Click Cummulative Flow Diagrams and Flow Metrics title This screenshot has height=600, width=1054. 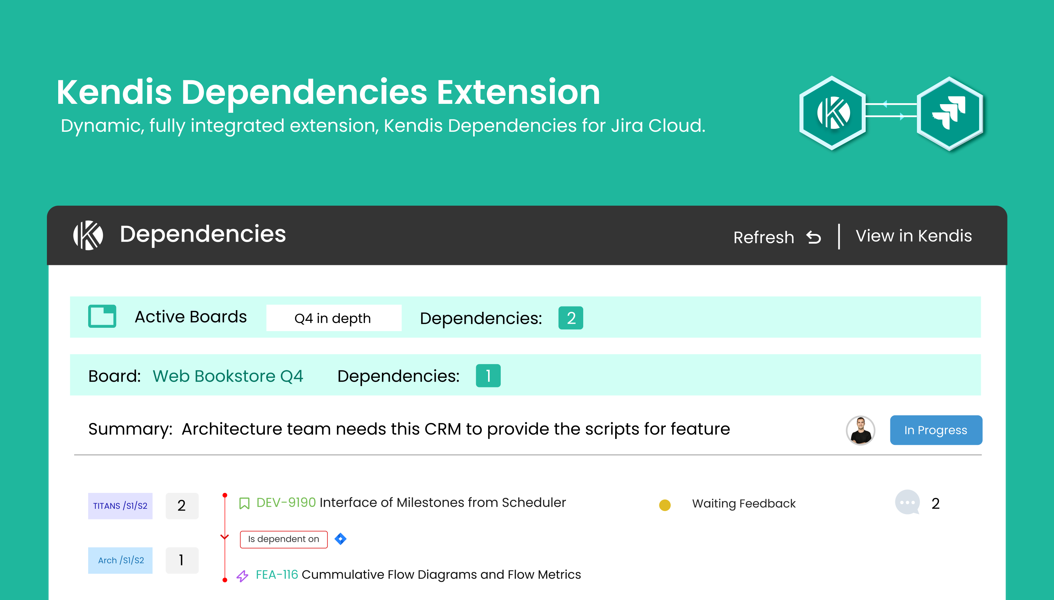click(441, 574)
